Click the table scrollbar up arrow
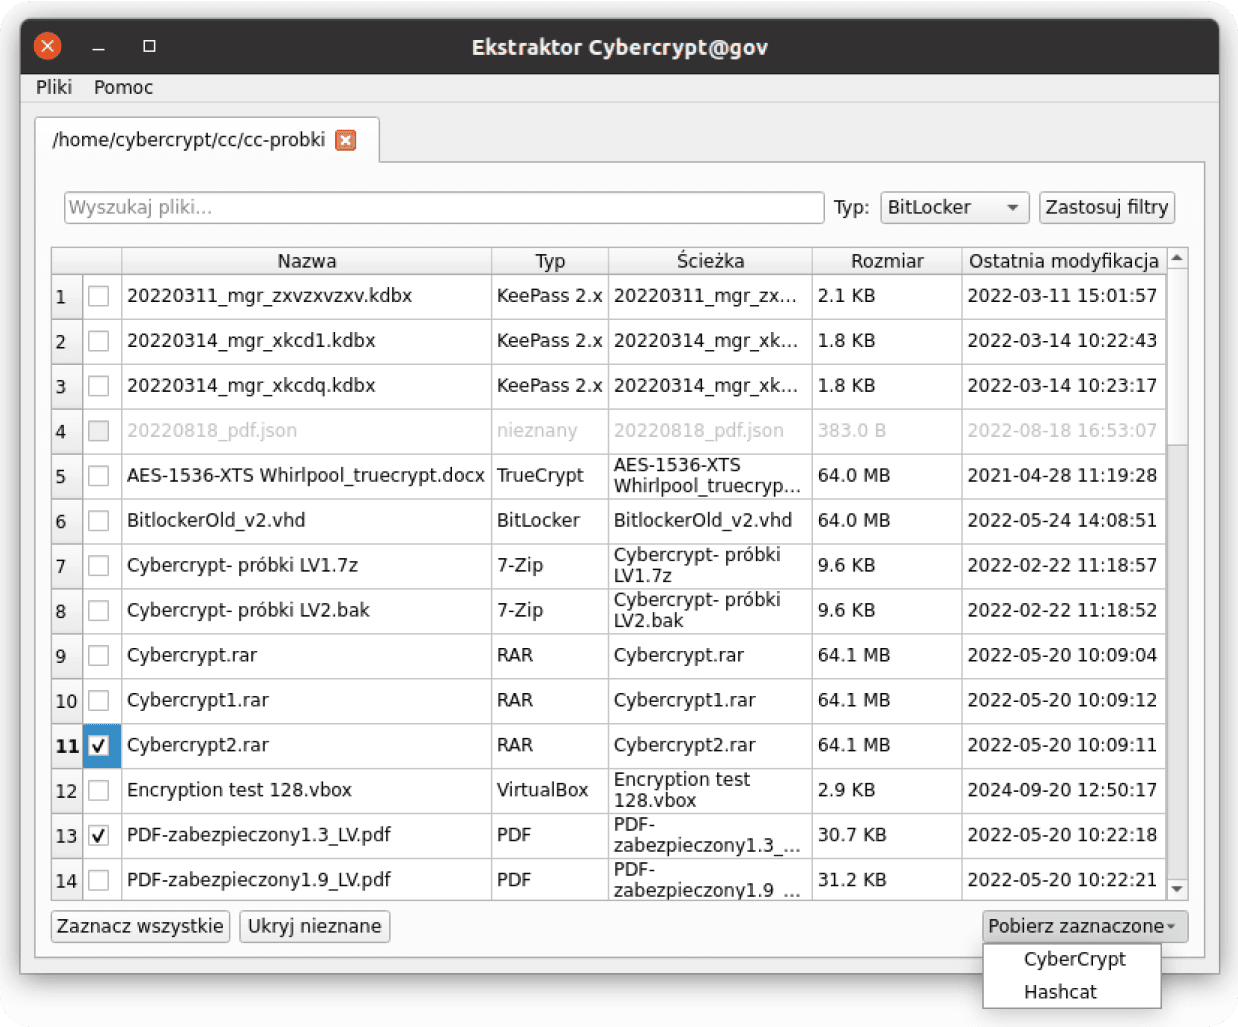Screen dimensions: 1238x1027 1177,258
